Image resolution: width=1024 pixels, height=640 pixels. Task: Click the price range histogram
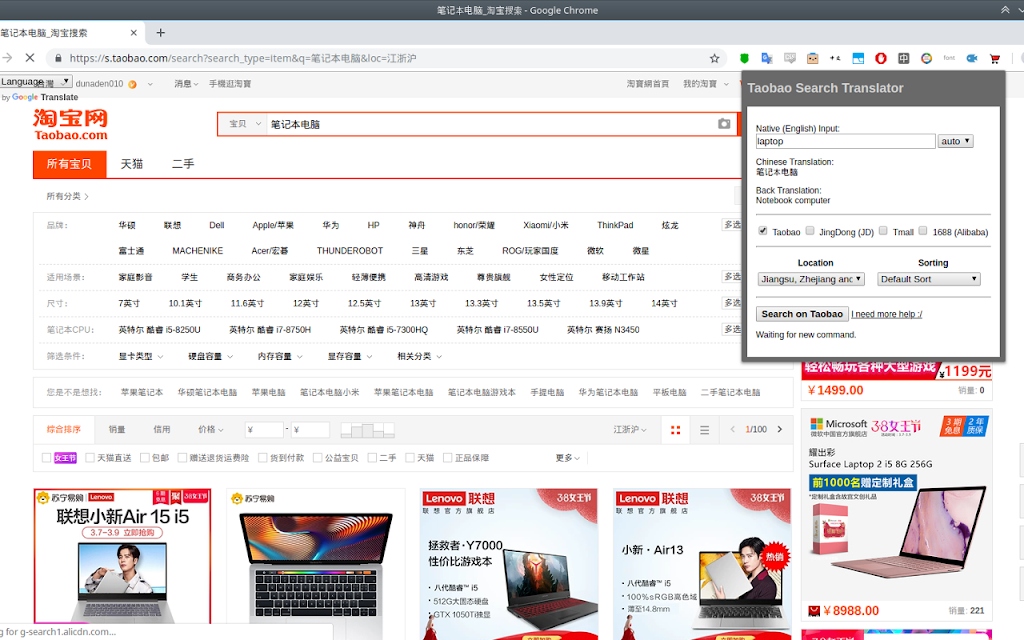tap(368, 430)
